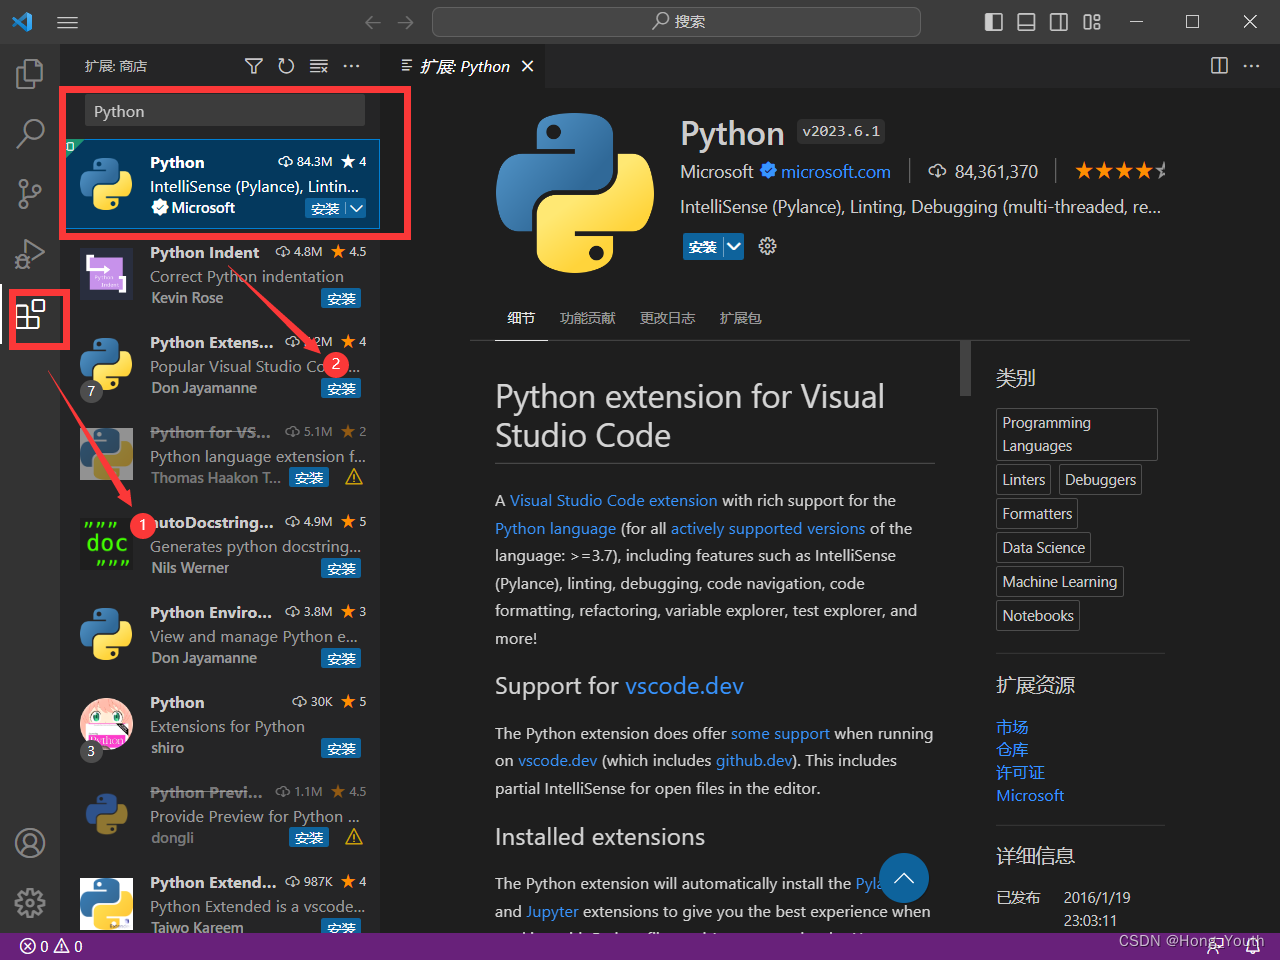Open the hamburger application menu
Viewport: 1280px width, 960px height.
pyautogui.click(x=67, y=22)
